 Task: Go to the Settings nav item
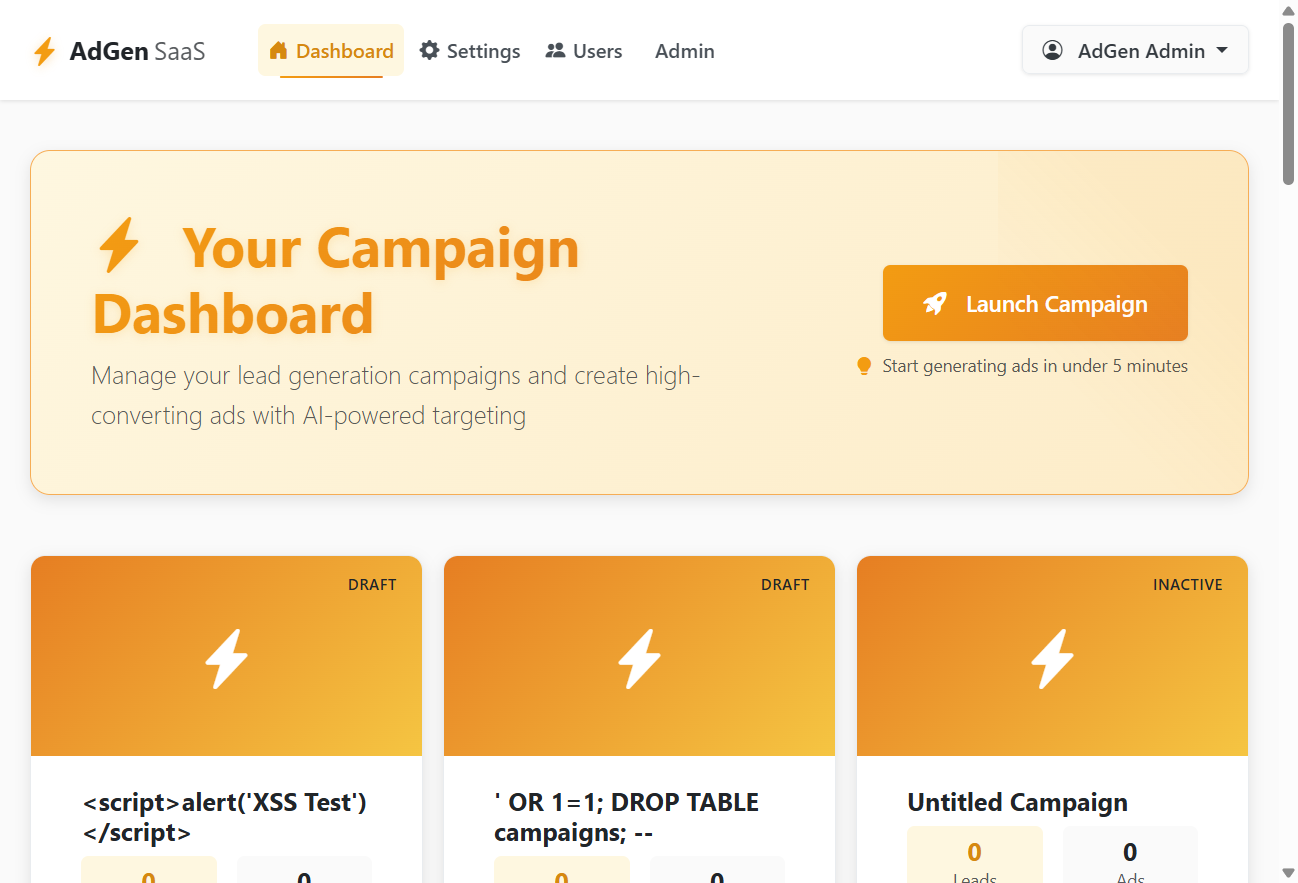(470, 50)
